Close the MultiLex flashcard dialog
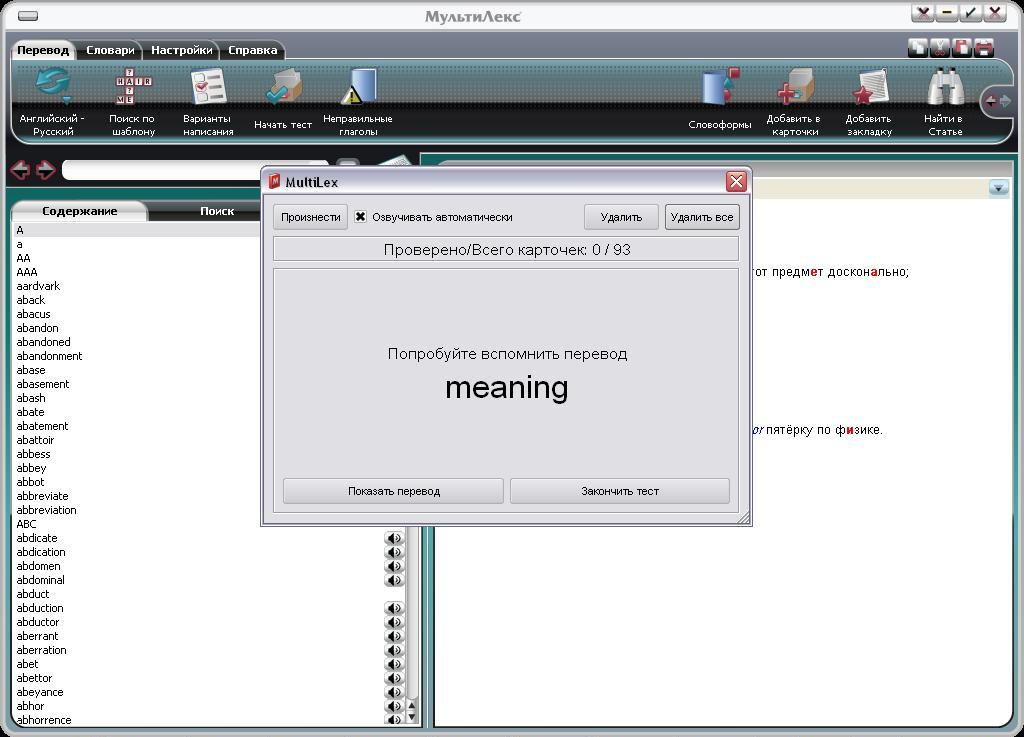The height and width of the screenshot is (737, 1024). coord(736,181)
